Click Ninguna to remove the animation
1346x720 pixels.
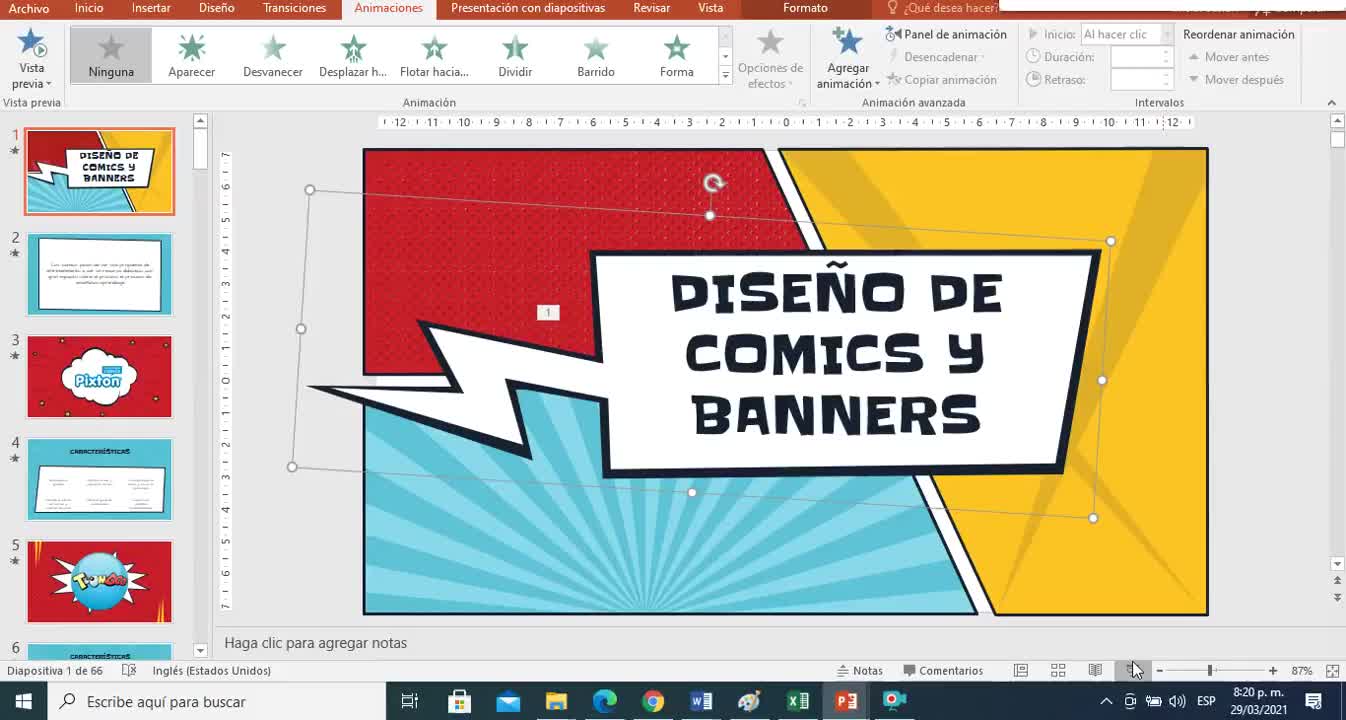pyautogui.click(x=110, y=55)
